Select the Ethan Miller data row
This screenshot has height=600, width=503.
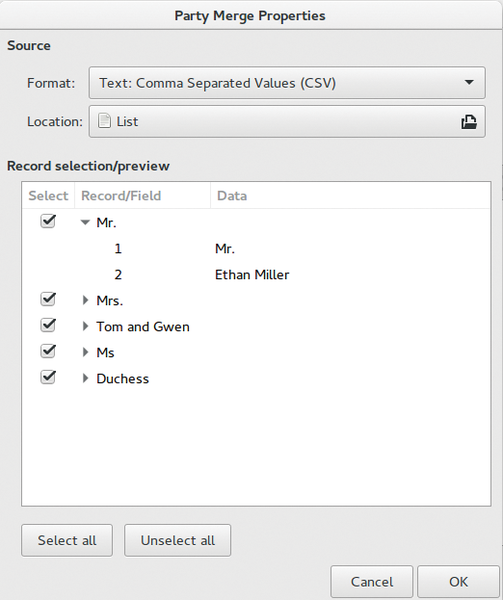click(256, 275)
